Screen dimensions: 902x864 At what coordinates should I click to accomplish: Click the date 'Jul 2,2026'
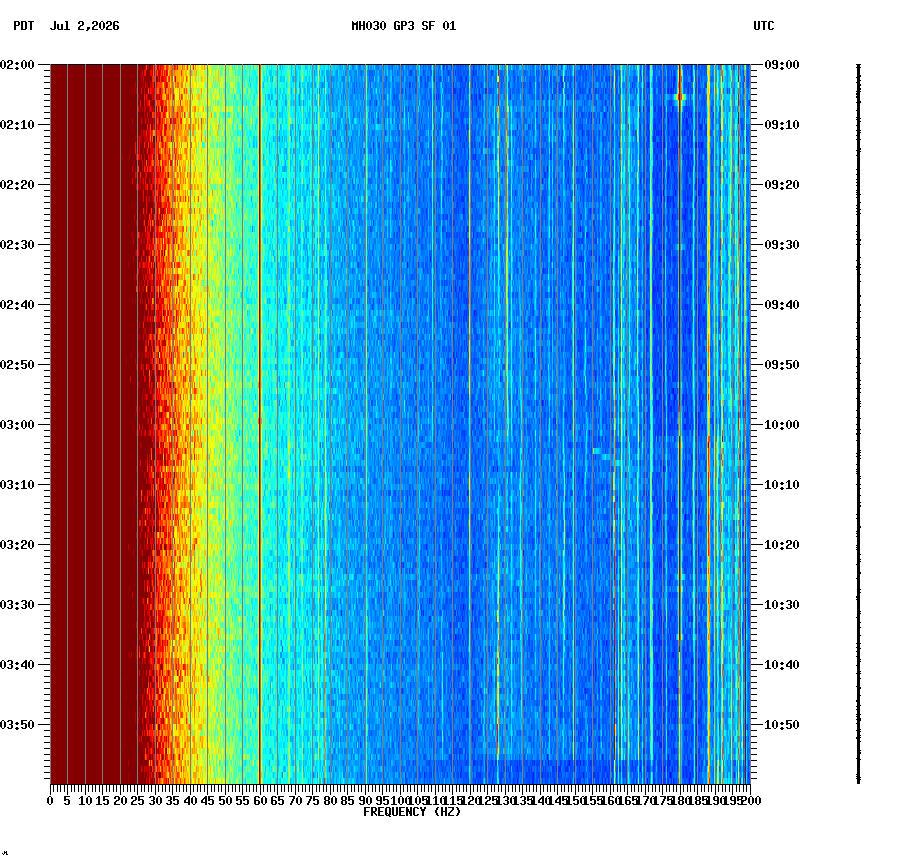(85, 26)
